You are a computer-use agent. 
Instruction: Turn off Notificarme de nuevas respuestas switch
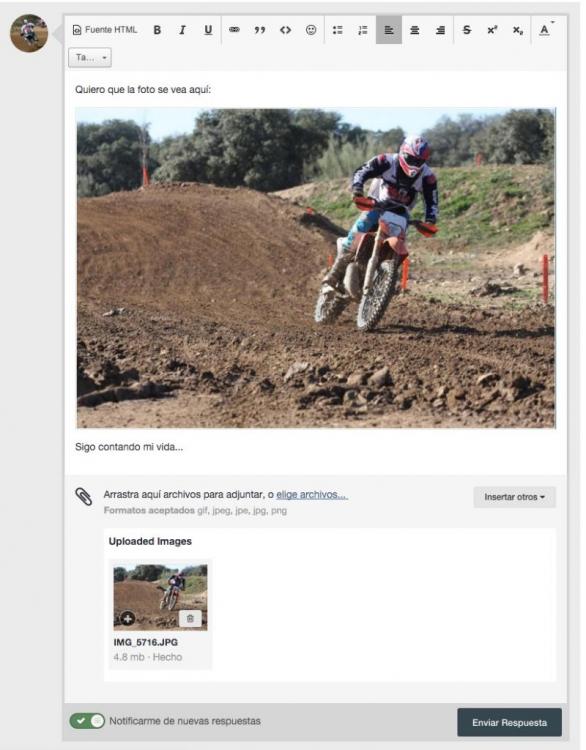87,720
